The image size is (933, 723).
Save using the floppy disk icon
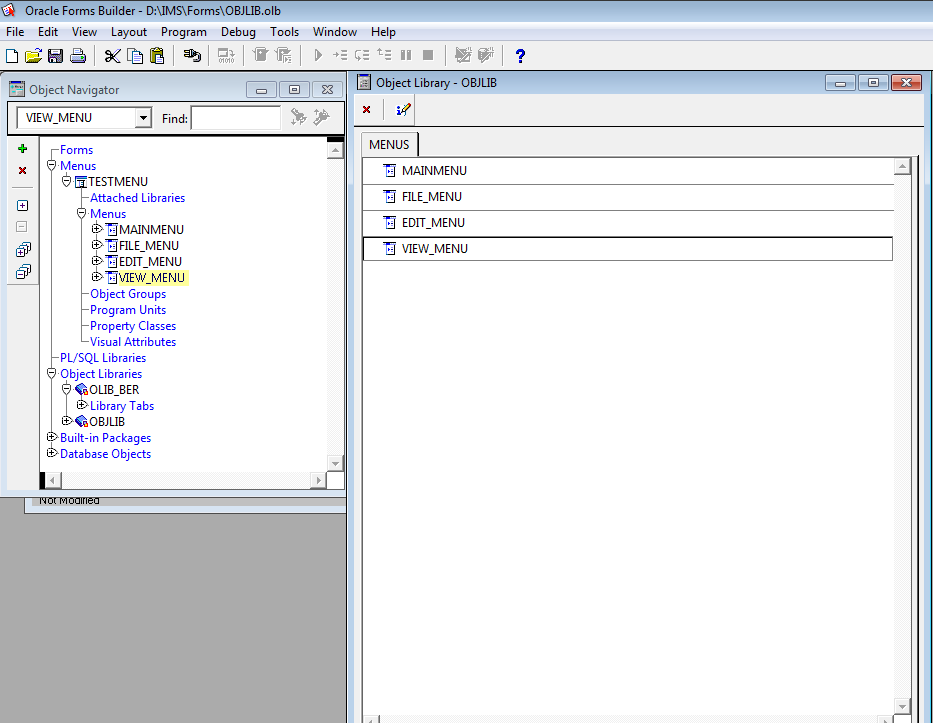55,56
